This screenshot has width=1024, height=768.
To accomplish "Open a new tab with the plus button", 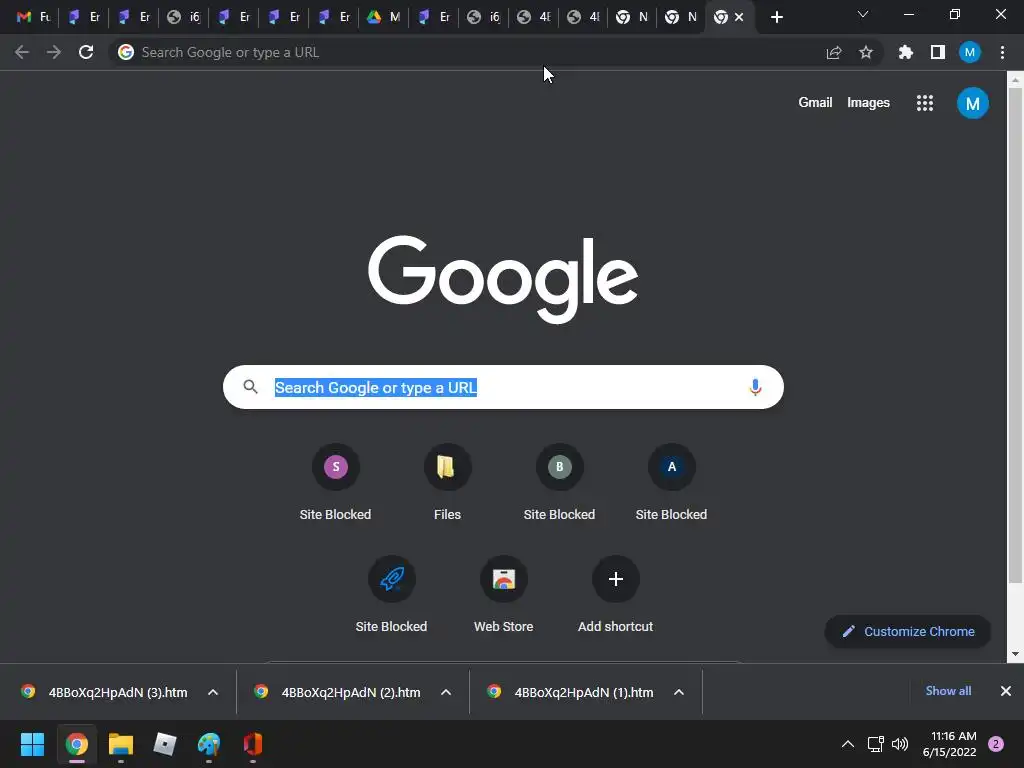I will tap(776, 17).
